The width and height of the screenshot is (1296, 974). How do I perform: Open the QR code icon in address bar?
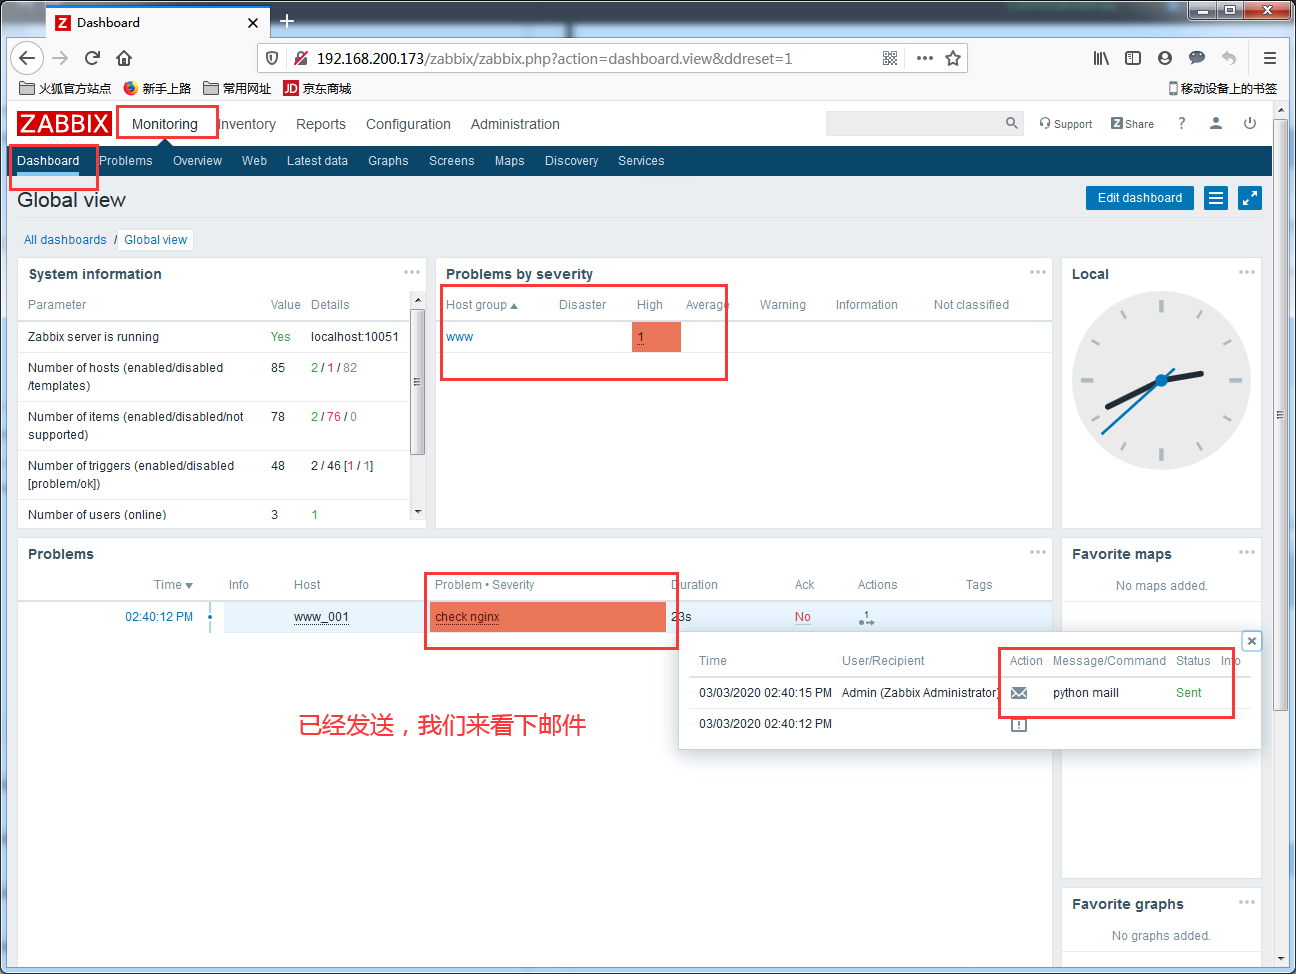pos(890,58)
